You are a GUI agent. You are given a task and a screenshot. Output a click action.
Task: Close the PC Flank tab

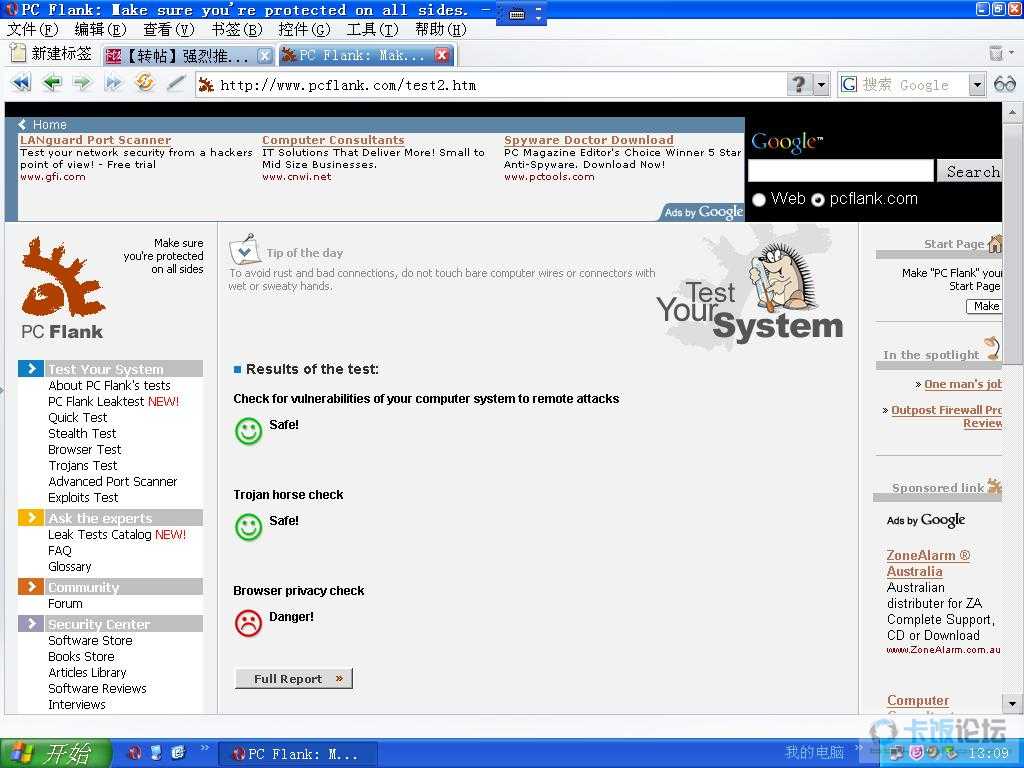[442, 55]
